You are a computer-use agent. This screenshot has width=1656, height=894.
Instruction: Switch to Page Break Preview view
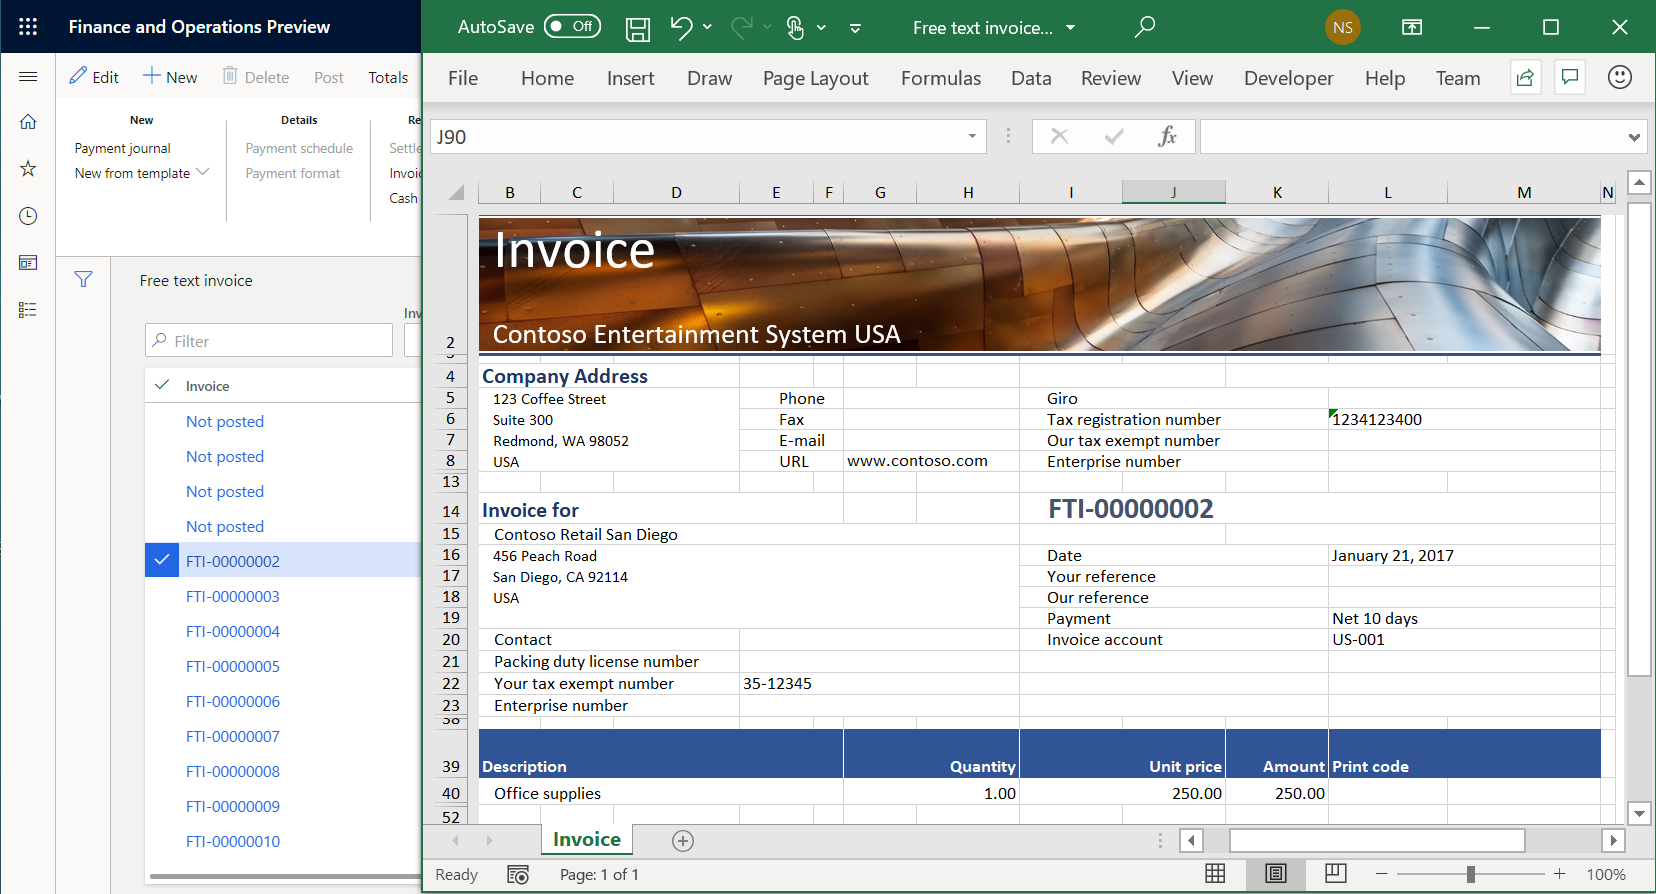click(1335, 874)
